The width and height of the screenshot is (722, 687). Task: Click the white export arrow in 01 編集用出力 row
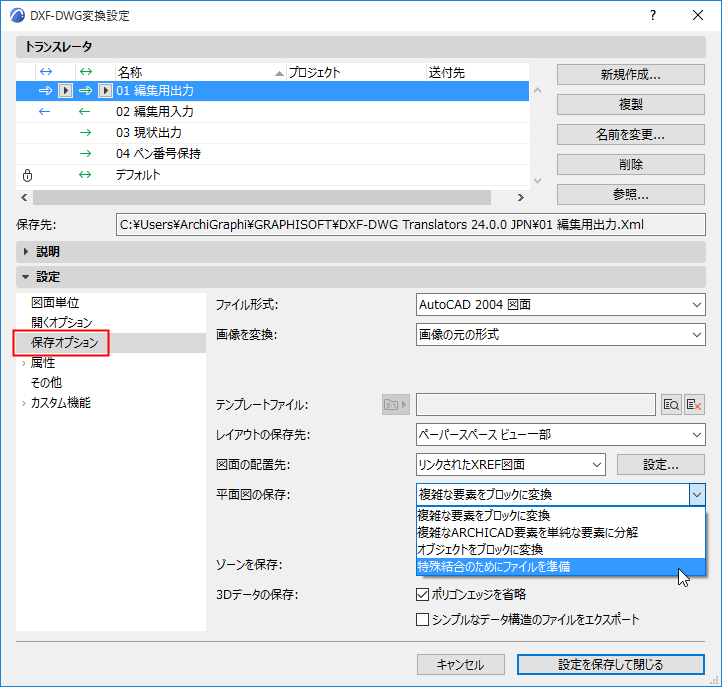tap(45, 91)
